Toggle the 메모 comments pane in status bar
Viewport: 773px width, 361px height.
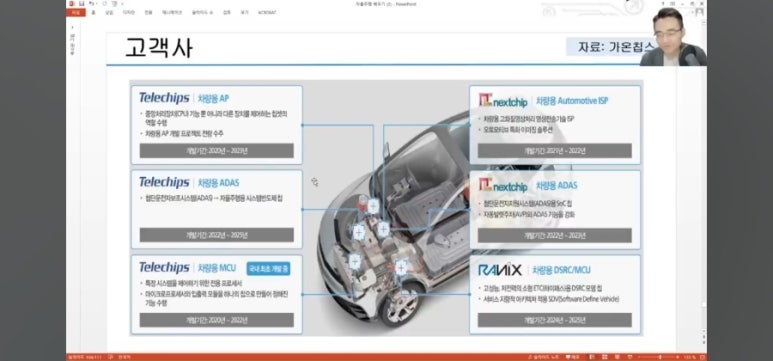tap(572, 357)
